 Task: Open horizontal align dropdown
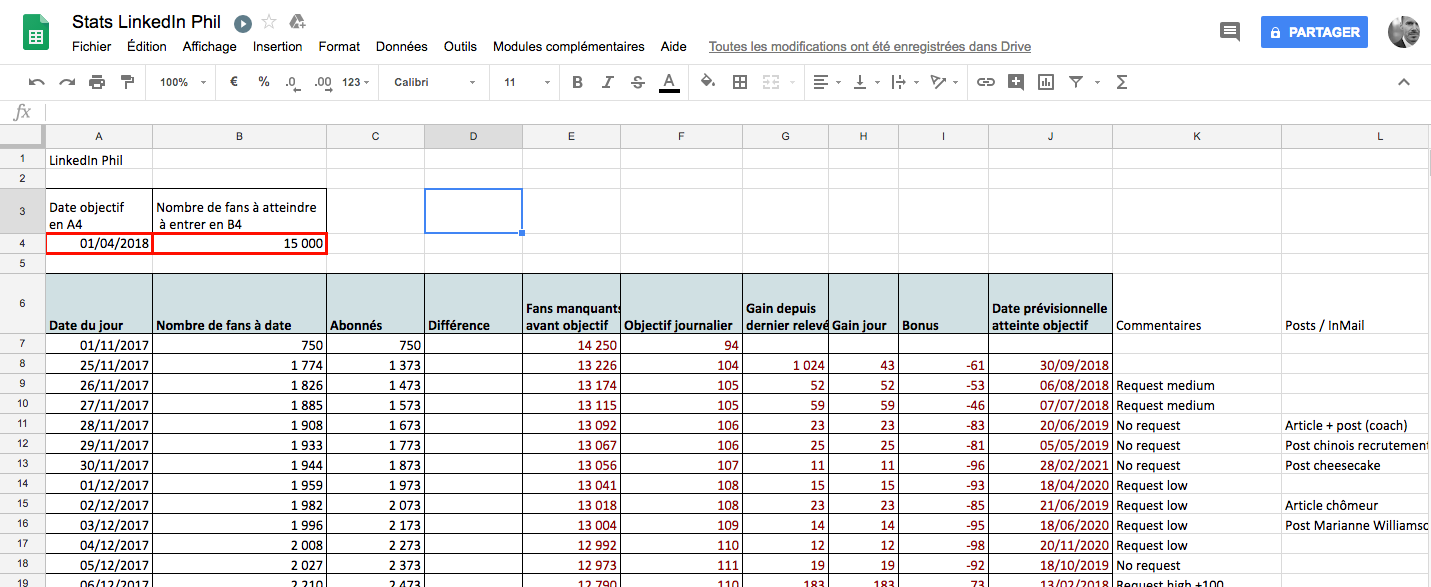pos(826,82)
